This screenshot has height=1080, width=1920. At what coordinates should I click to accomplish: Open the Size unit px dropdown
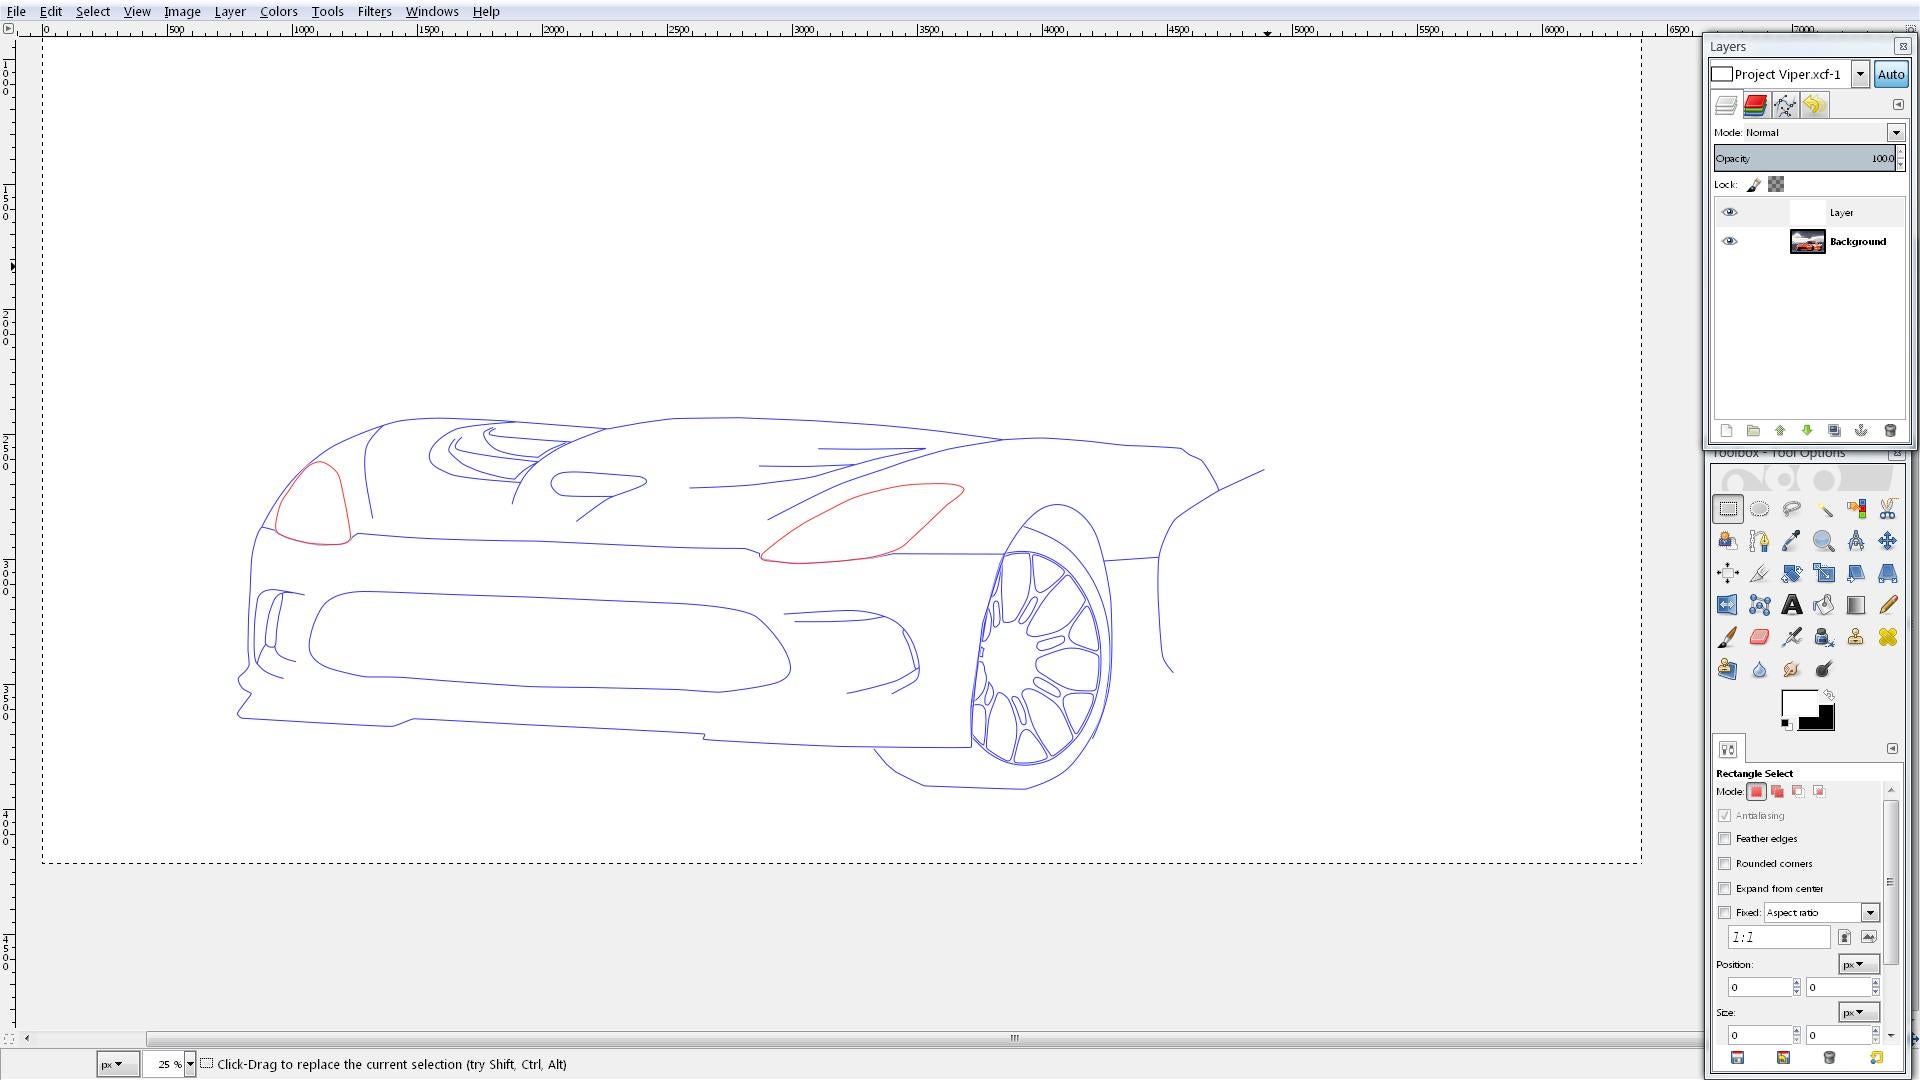click(x=1859, y=1013)
